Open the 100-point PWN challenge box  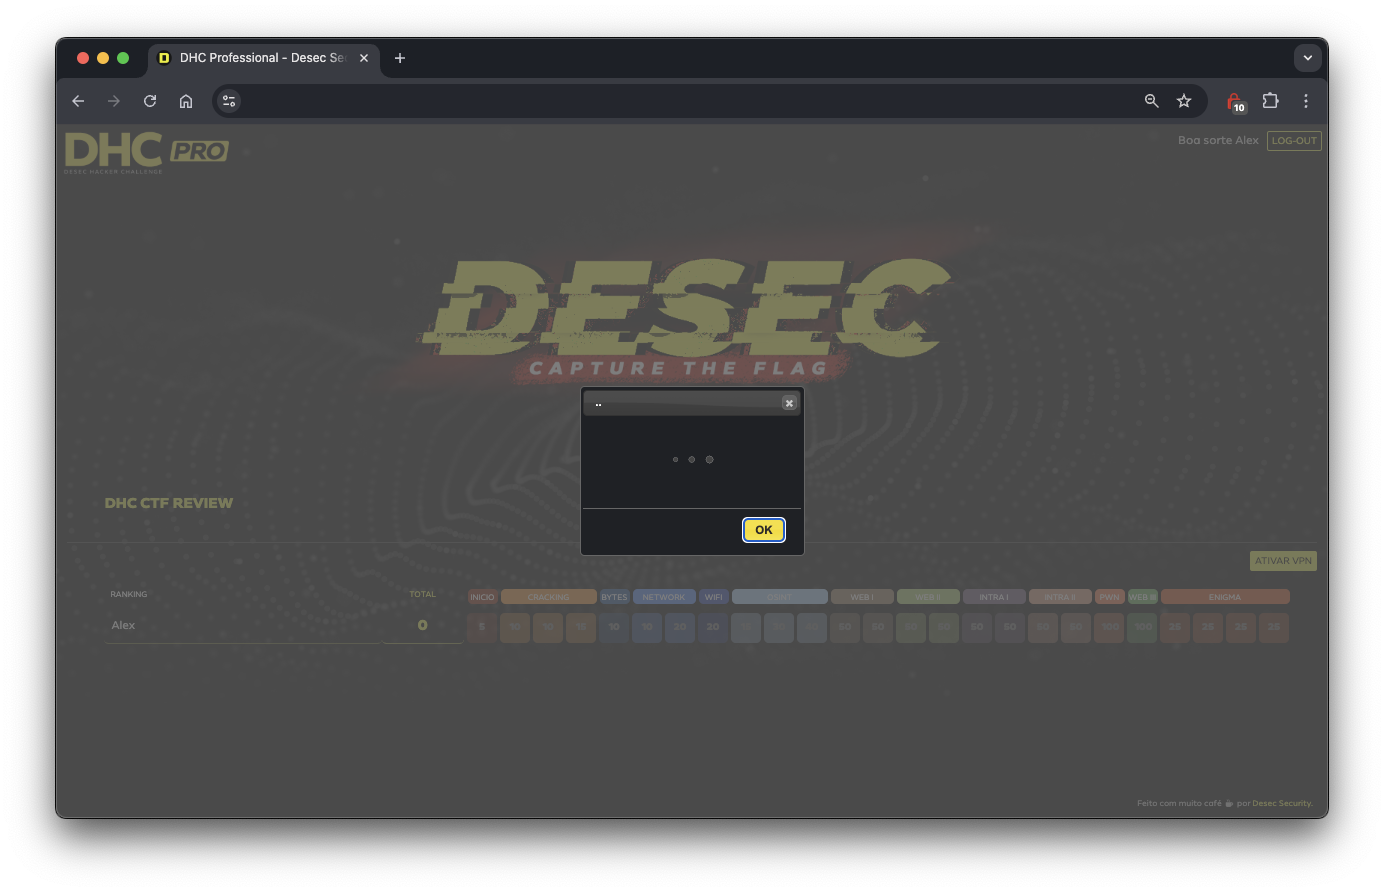[x=1109, y=627]
